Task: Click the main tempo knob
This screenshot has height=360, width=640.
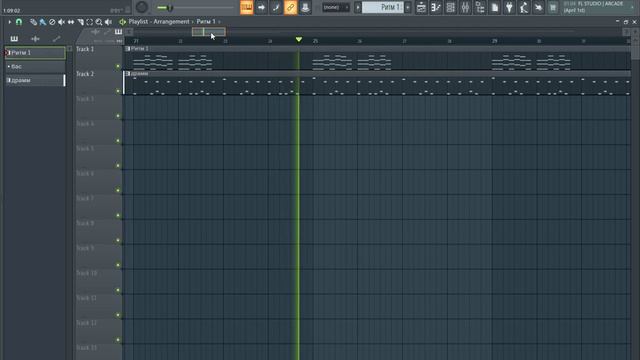Action: [142, 7]
